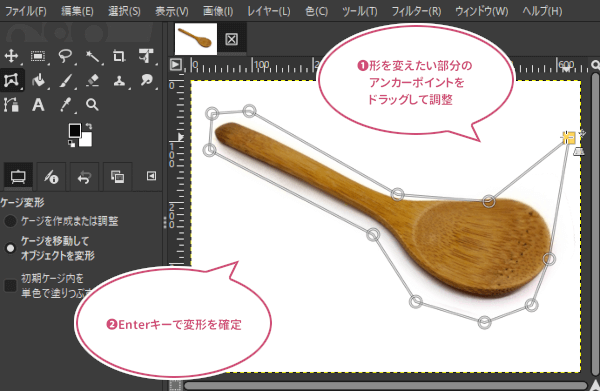Image resolution: width=600 pixels, height=391 pixels.
Task: Click the zoom icon at top-right of canvas
Action: (x=595, y=65)
